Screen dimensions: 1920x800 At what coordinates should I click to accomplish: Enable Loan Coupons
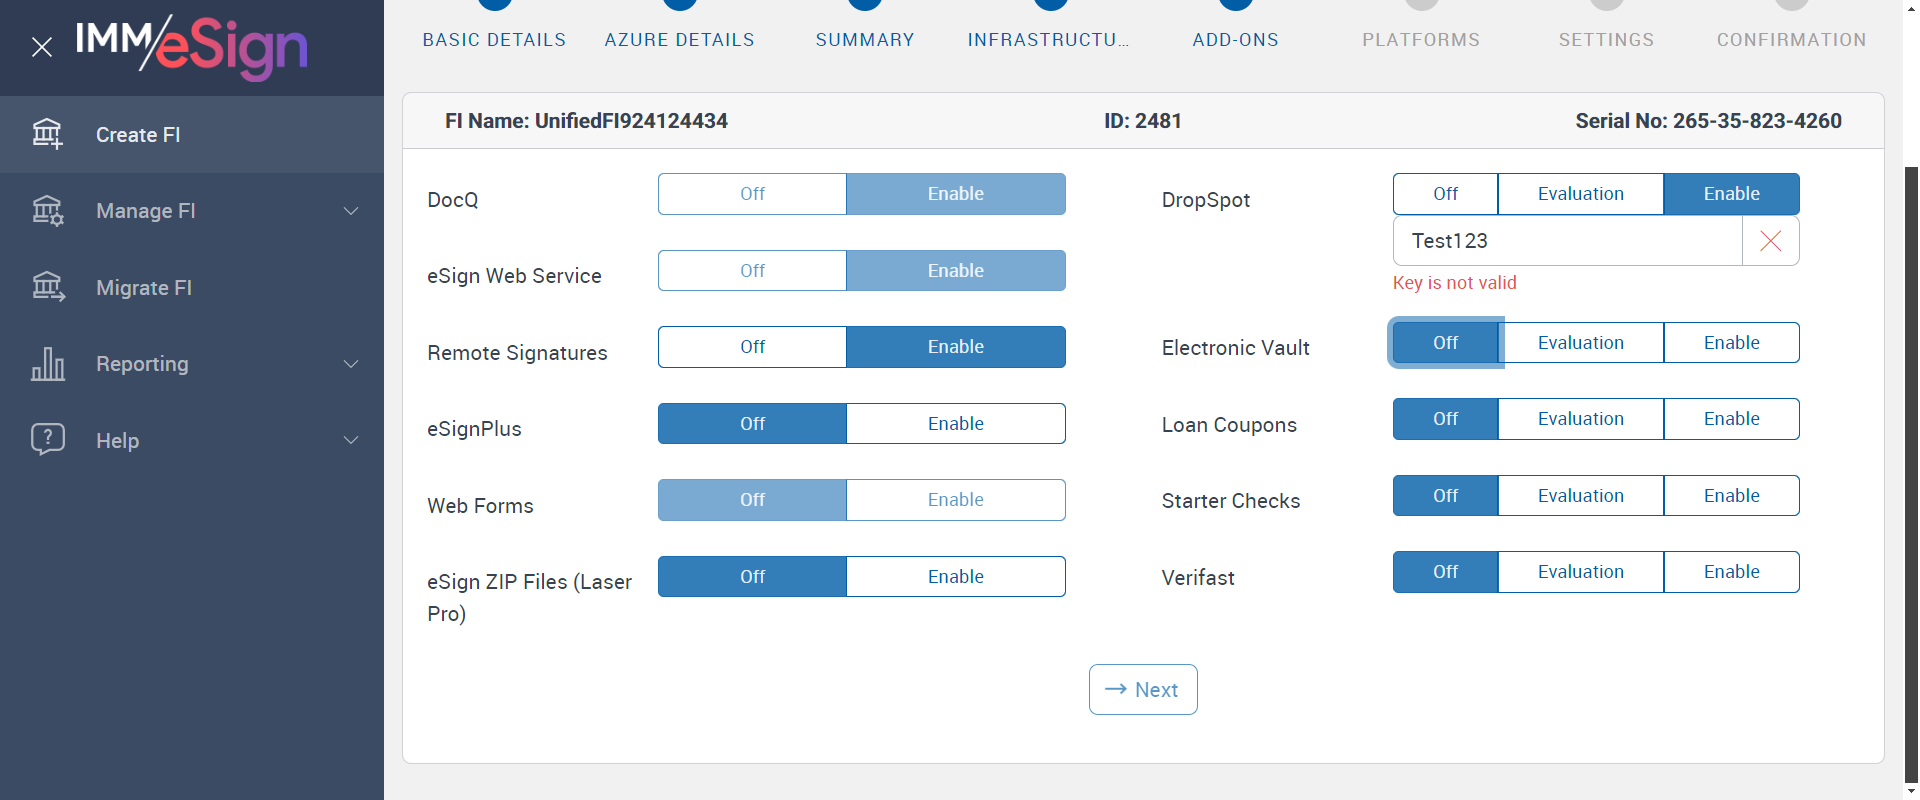pos(1732,419)
